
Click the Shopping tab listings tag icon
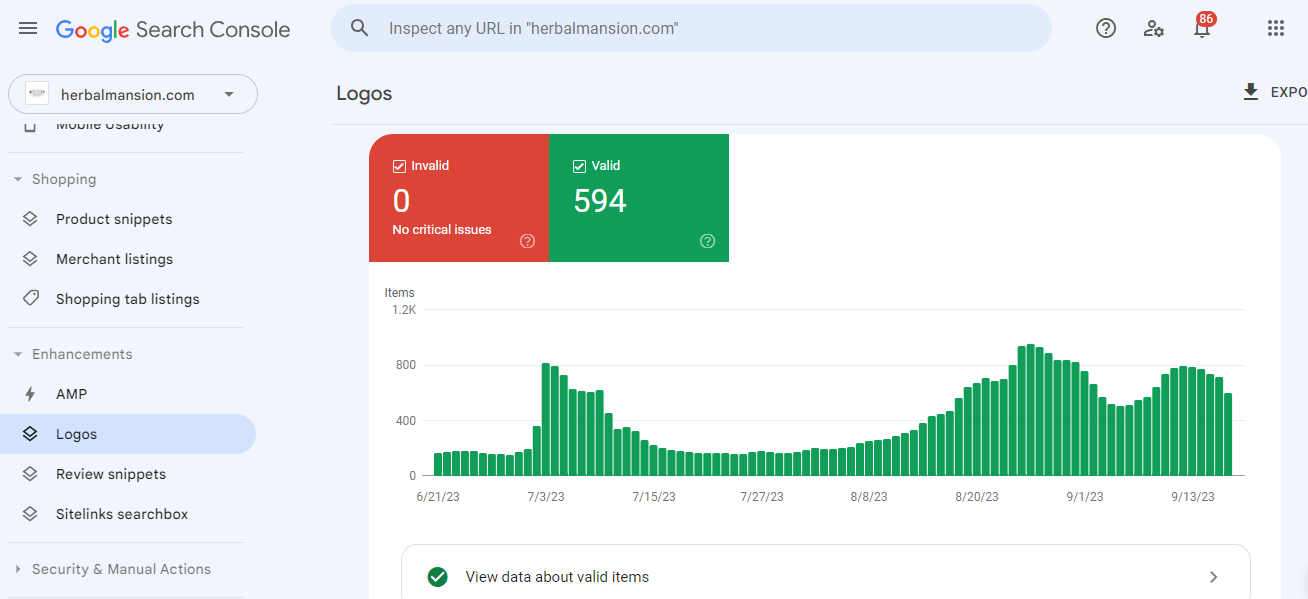(x=30, y=299)
